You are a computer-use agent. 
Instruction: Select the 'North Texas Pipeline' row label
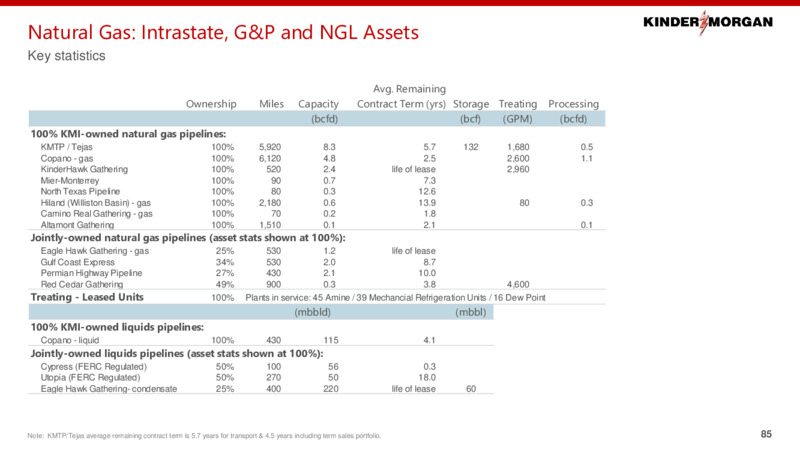pyautogui.click(x=80, y=191)
